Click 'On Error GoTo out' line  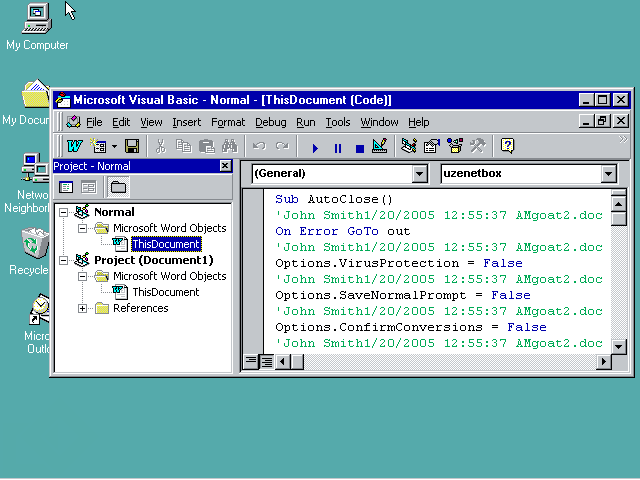(342, 231)
